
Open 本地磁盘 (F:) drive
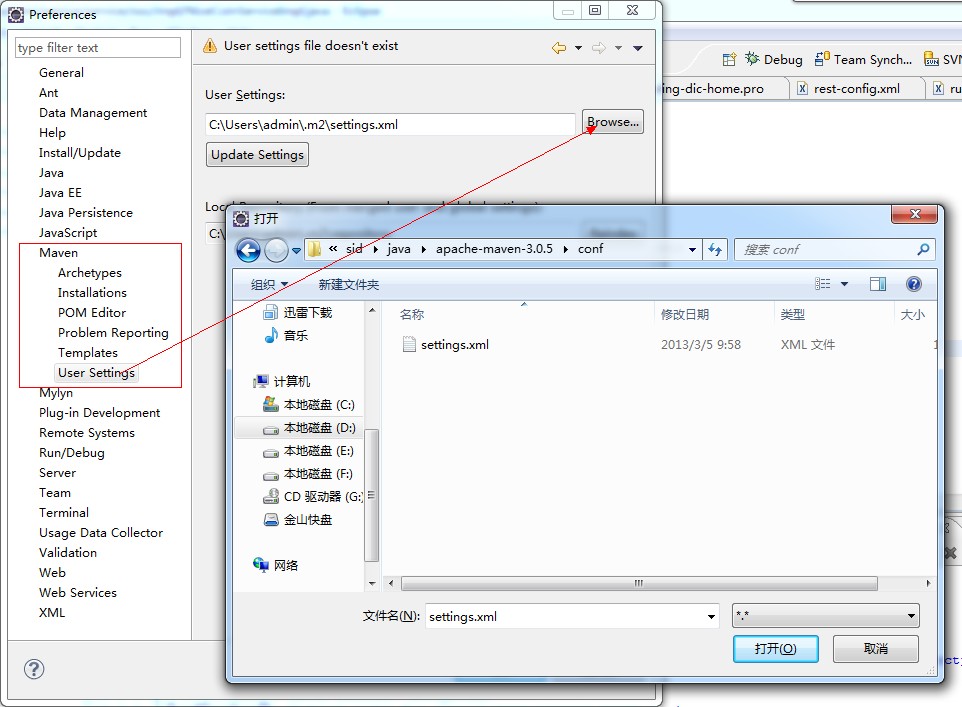click(308, 474)
